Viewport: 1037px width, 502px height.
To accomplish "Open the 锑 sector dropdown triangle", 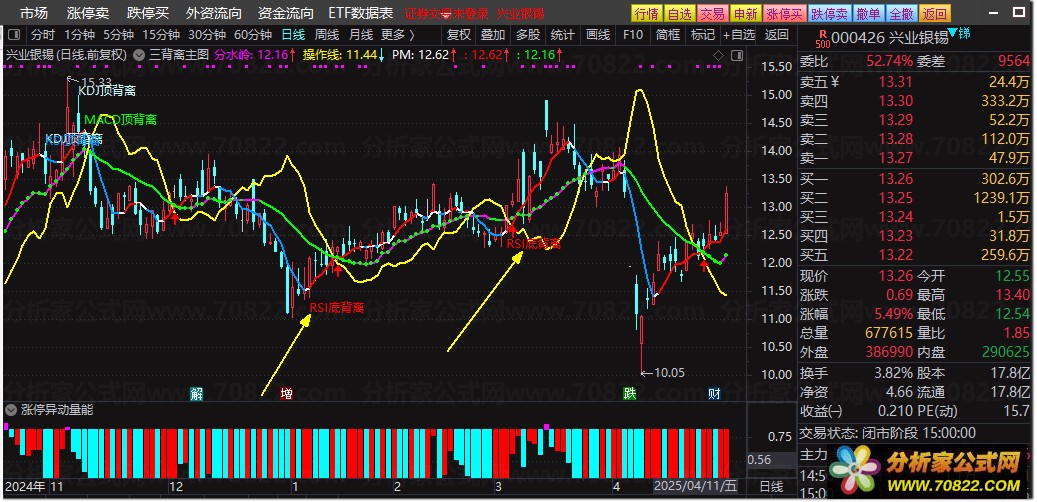I will (x=952, y=32).
